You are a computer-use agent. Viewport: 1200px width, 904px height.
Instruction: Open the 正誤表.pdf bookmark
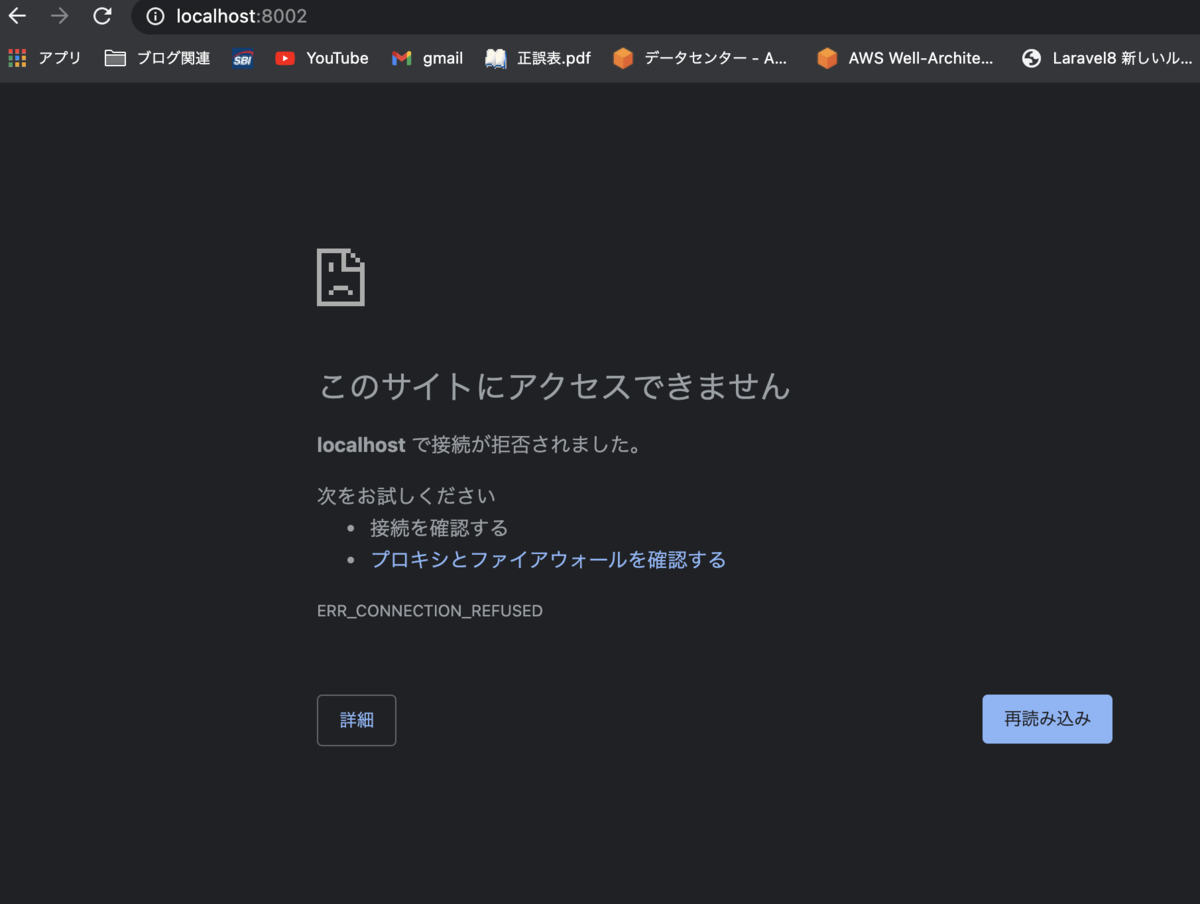537,58
